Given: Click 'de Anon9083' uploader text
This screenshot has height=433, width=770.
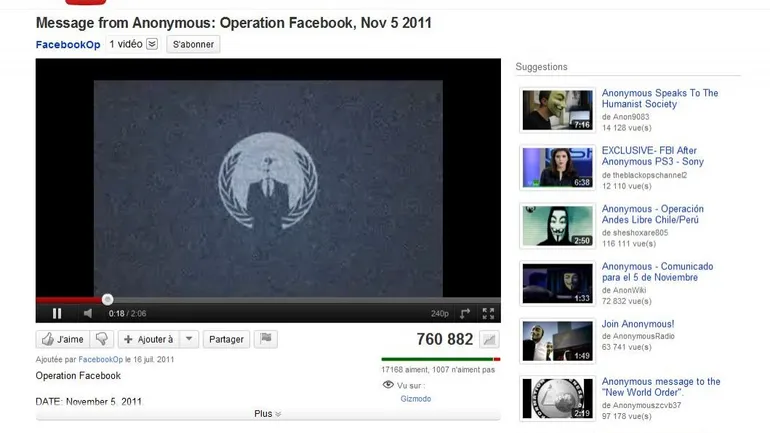Looking at the screenshot, I should point(625,117).
